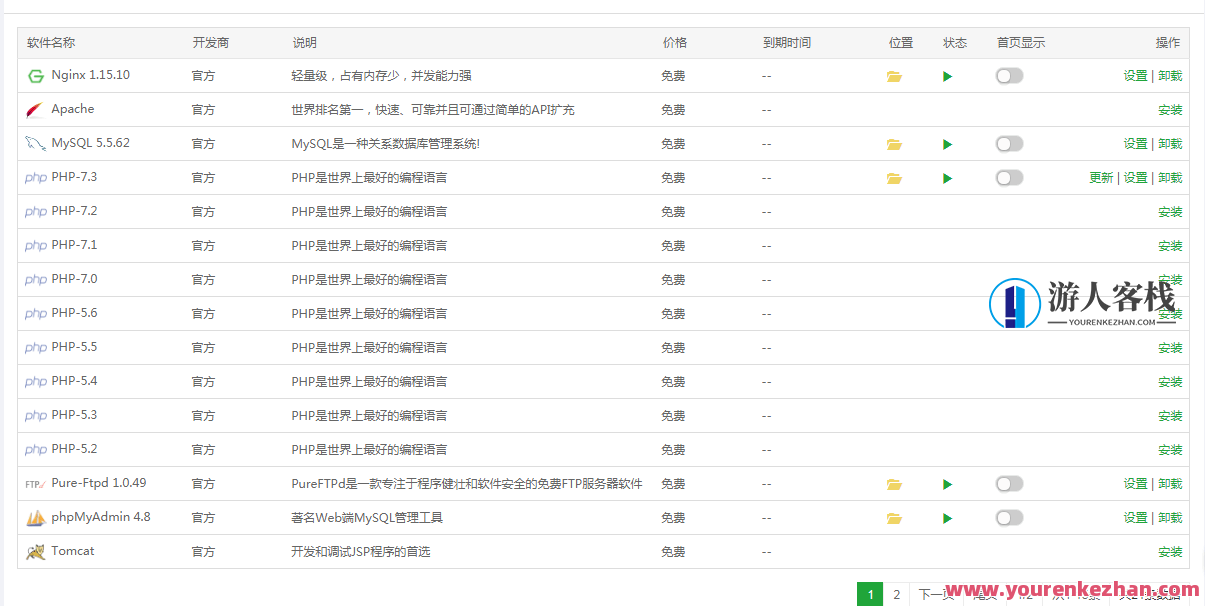Click the Apache feather icon

click(36, 110)
